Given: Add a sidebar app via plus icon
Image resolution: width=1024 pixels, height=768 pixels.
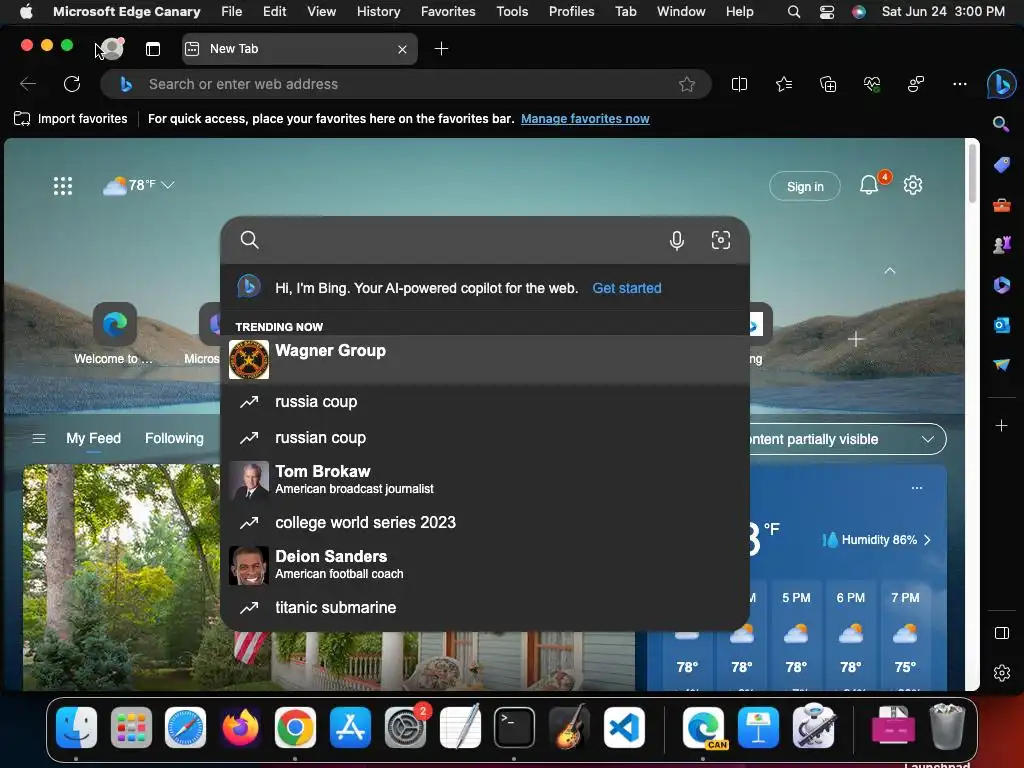Looking at the screenshot, I should coord(1001,426).
